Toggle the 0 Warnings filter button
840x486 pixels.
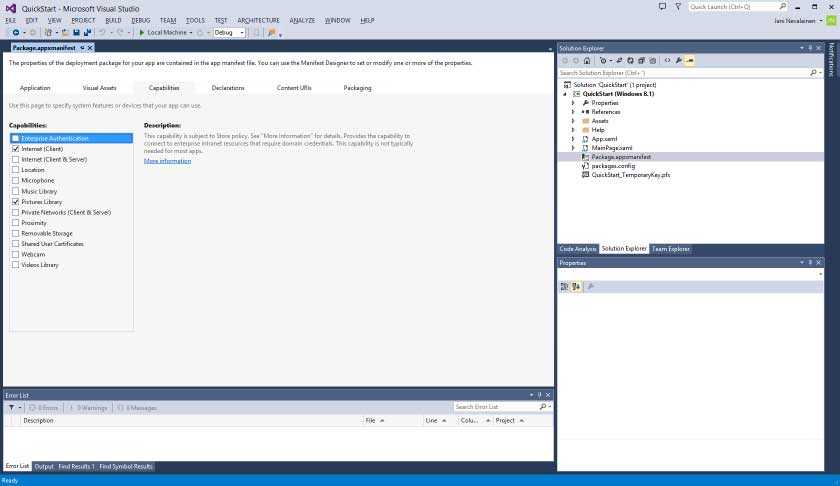[88, 408]
